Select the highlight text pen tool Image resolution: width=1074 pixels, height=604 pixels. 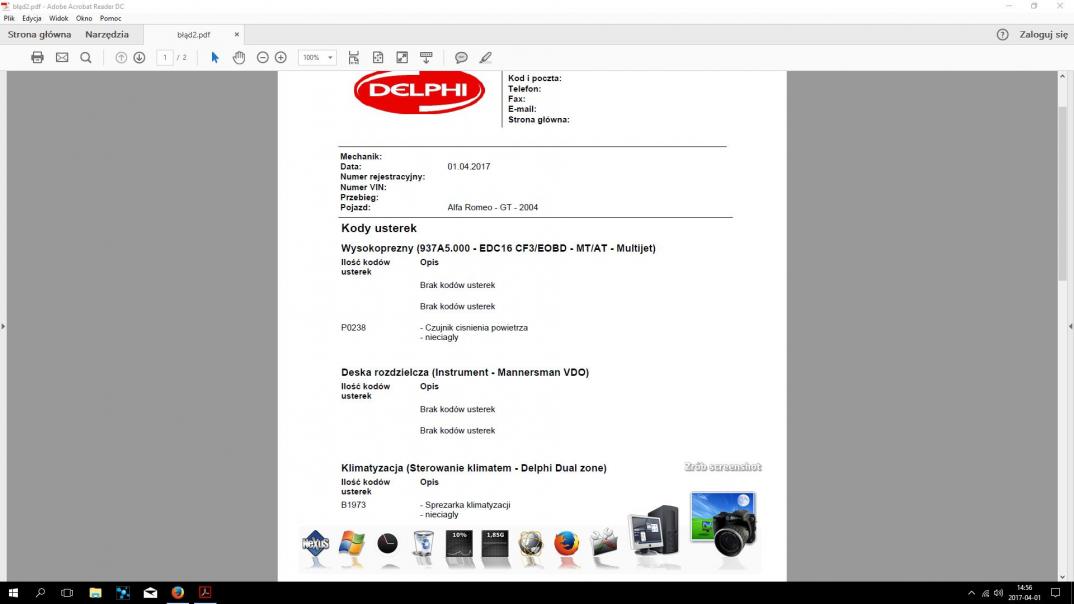(486, 58)
